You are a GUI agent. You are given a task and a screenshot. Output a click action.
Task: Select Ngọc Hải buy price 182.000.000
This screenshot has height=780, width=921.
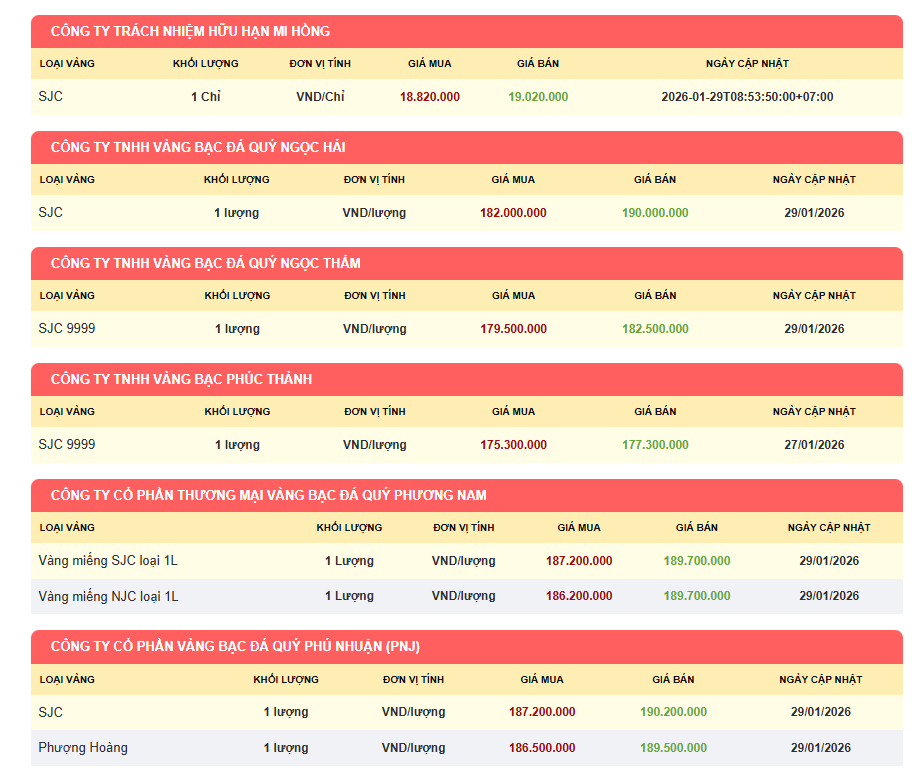coord(513,213)
